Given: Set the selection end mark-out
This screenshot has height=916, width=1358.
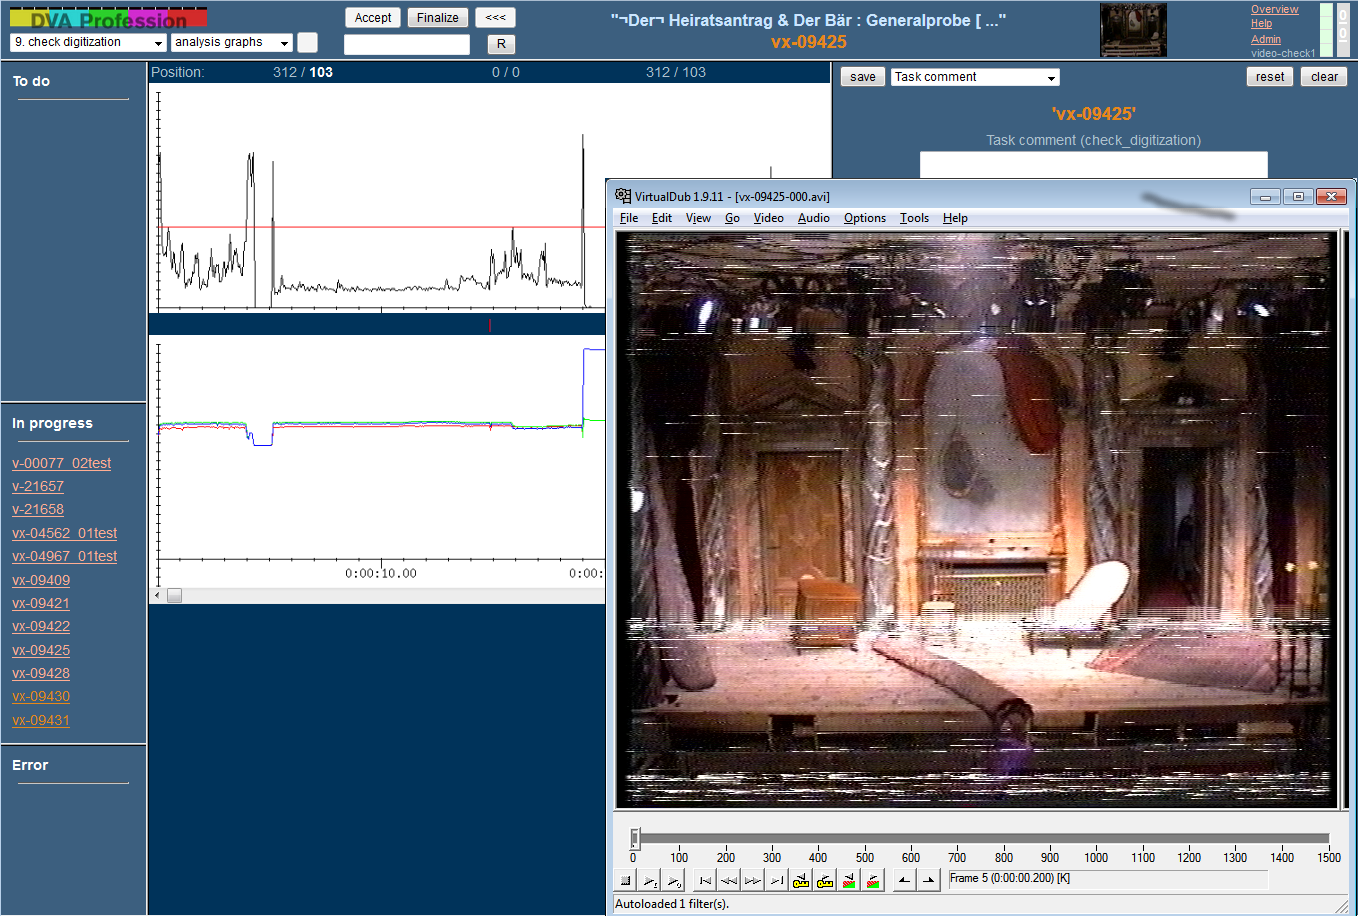Looking at the screenshot, I should pyautogui.click(x=928, y=880).
